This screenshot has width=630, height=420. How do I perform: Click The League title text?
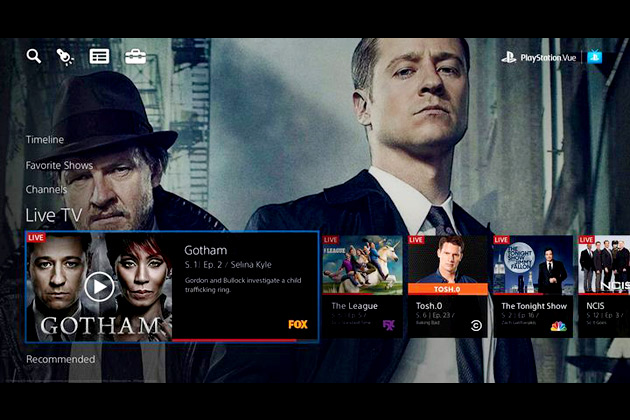[x=354, y=306]
